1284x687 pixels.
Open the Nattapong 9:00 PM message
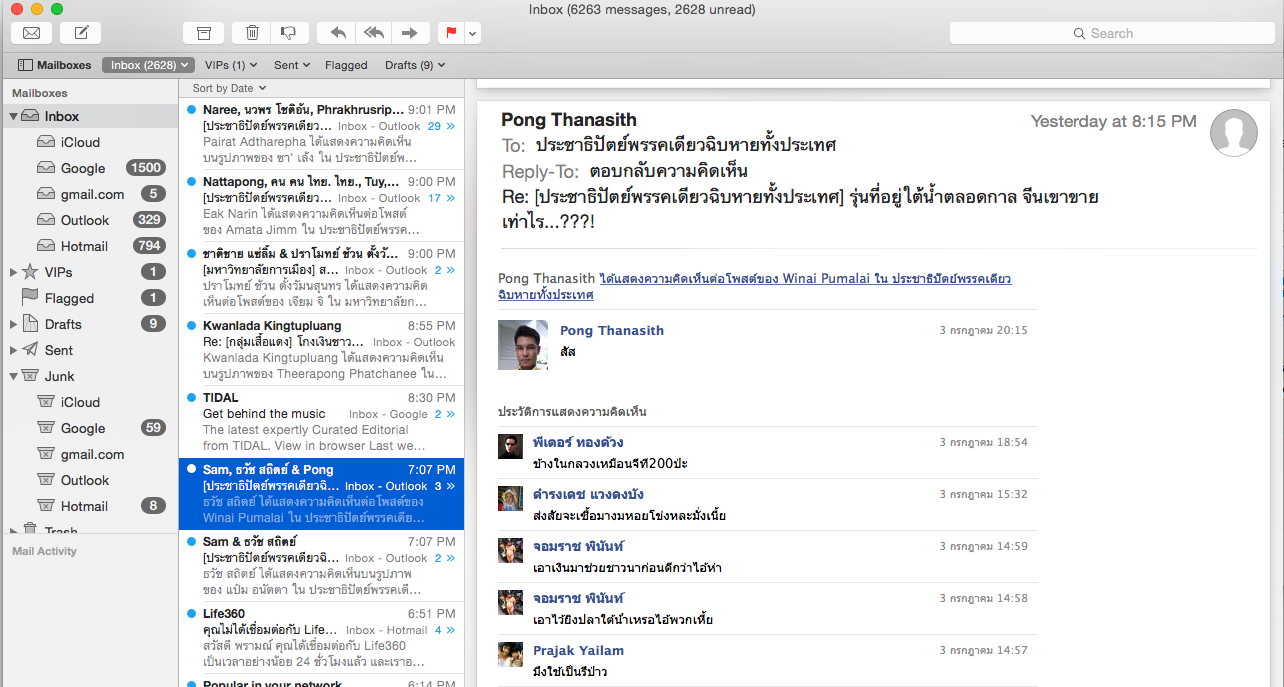click(321, 205)
